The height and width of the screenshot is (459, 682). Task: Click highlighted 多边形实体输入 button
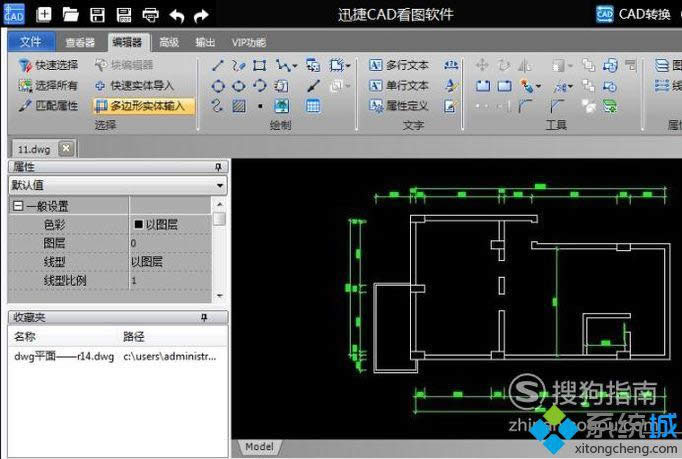tap(144, 105)
